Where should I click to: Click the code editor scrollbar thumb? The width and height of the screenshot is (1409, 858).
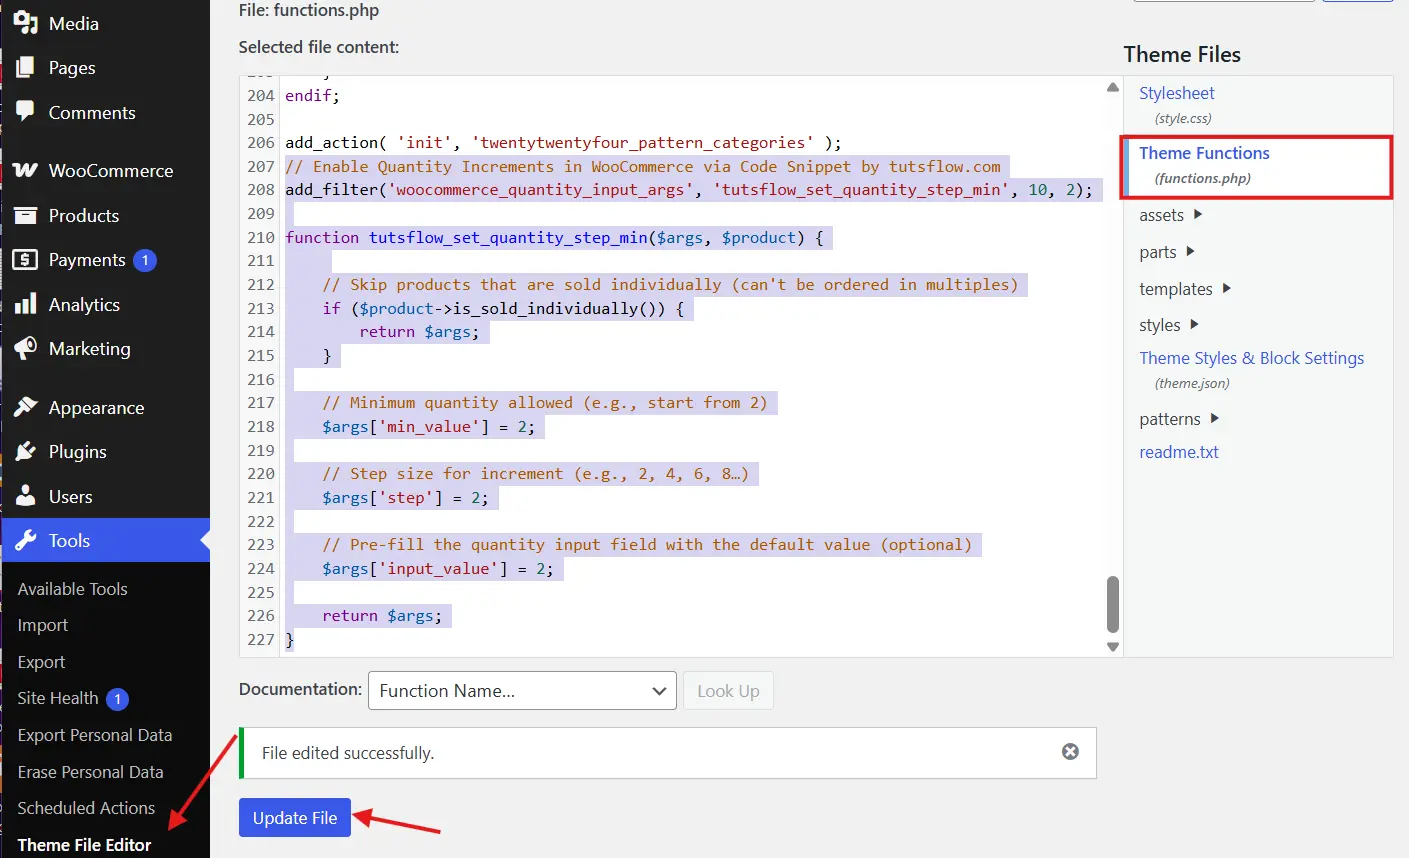tap(1113, 604)
